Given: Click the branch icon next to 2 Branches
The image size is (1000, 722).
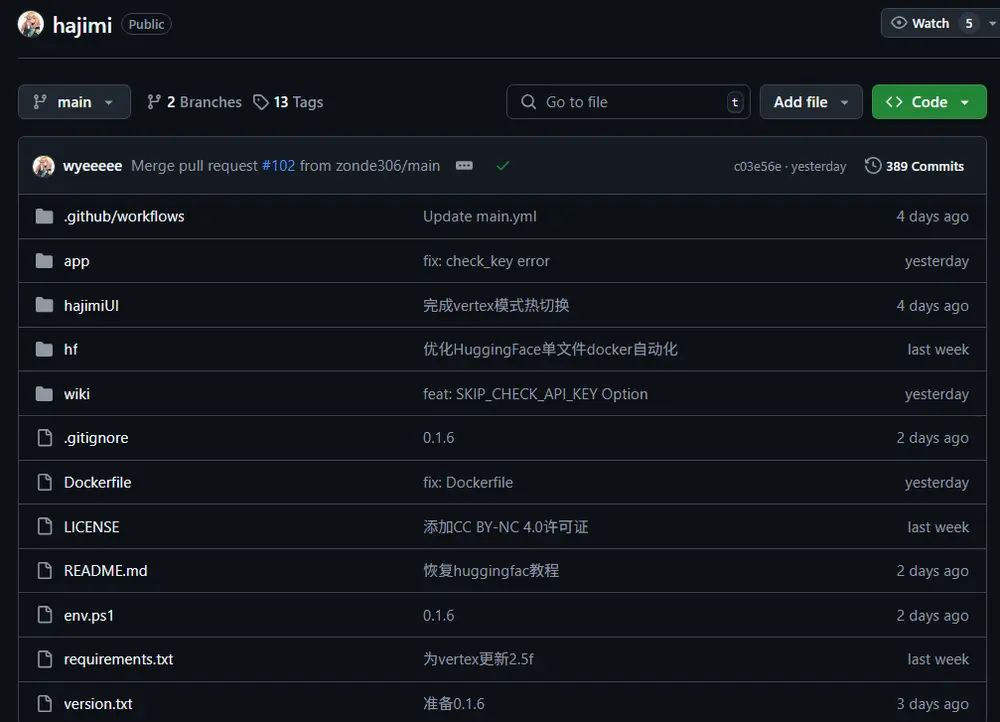Looking at the screenshot, I should click(x=154, y=101).
